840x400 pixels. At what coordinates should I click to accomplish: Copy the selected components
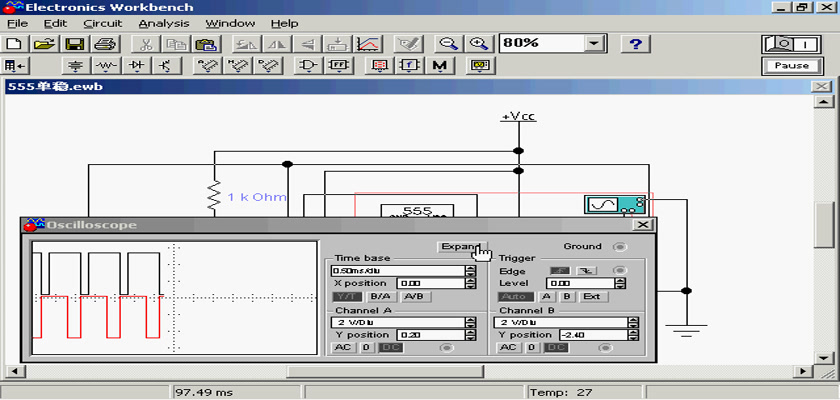pyautogui.click(x=175, y=43)
